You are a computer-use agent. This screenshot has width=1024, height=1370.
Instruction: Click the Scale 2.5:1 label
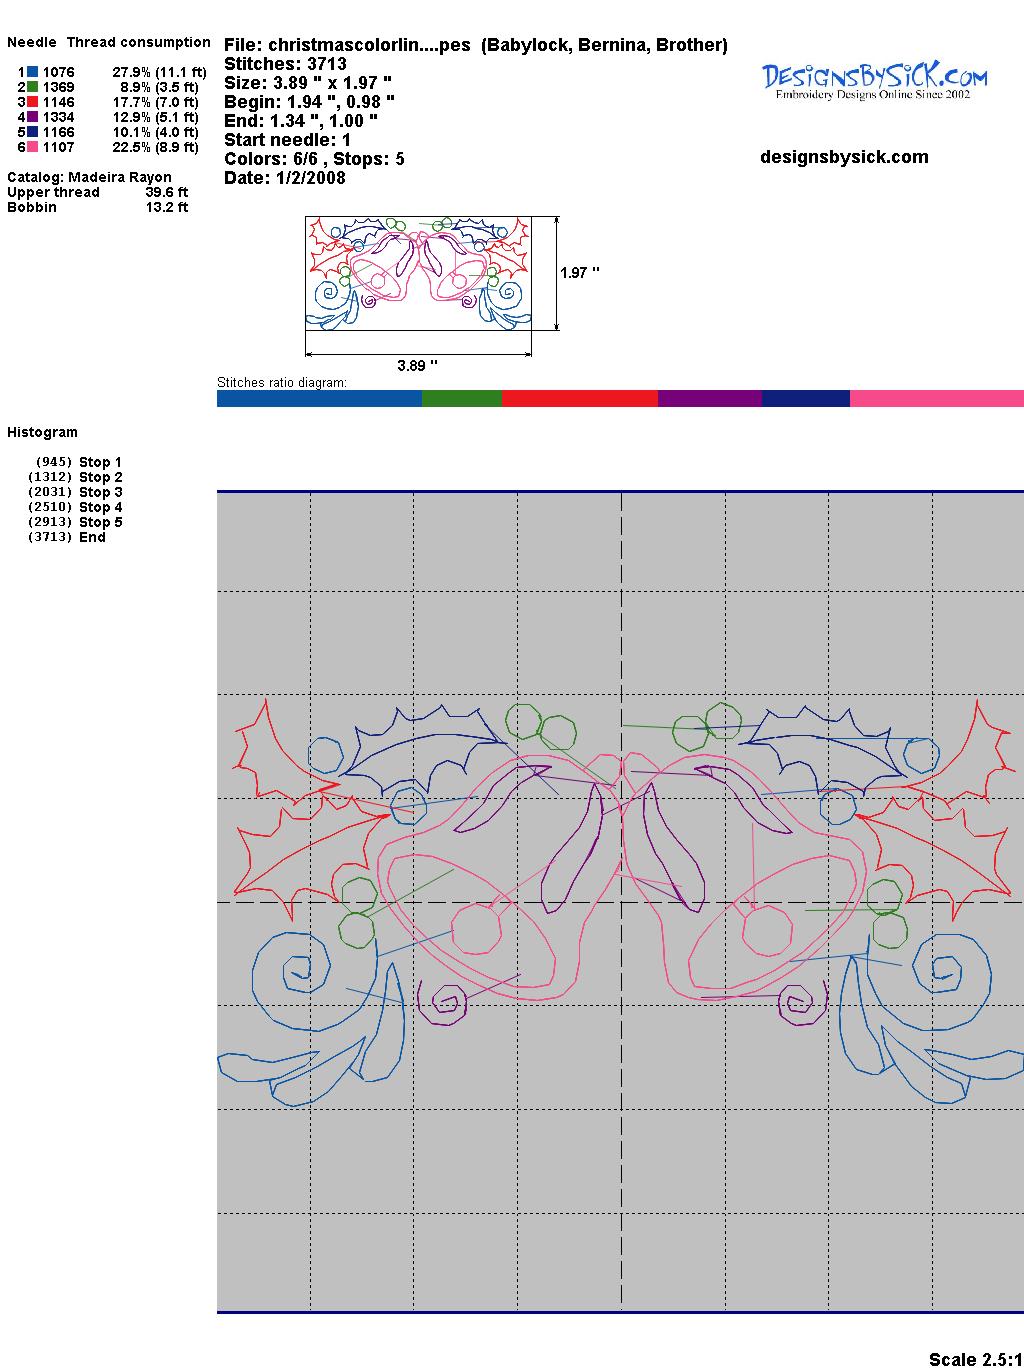[x=975, y=1359]
